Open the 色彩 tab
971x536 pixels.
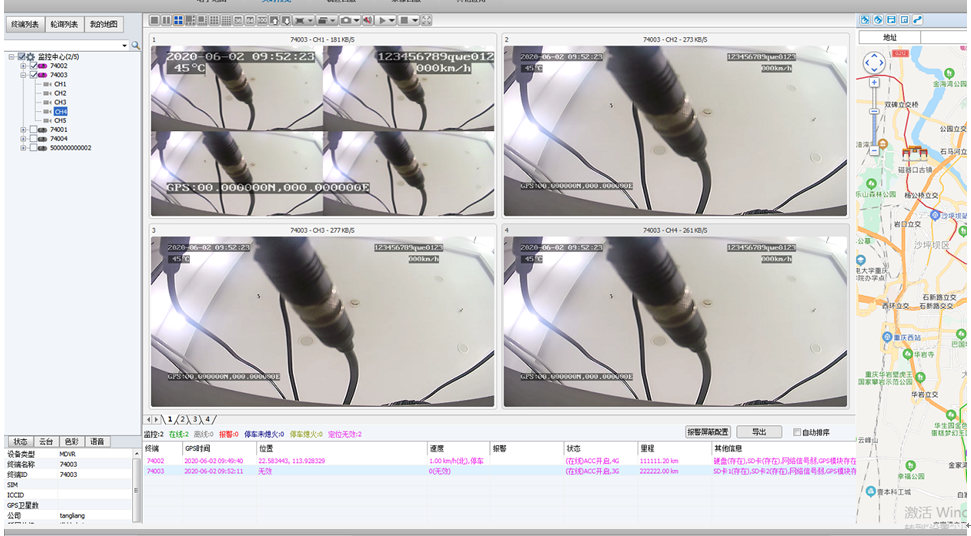click(71, 441)
